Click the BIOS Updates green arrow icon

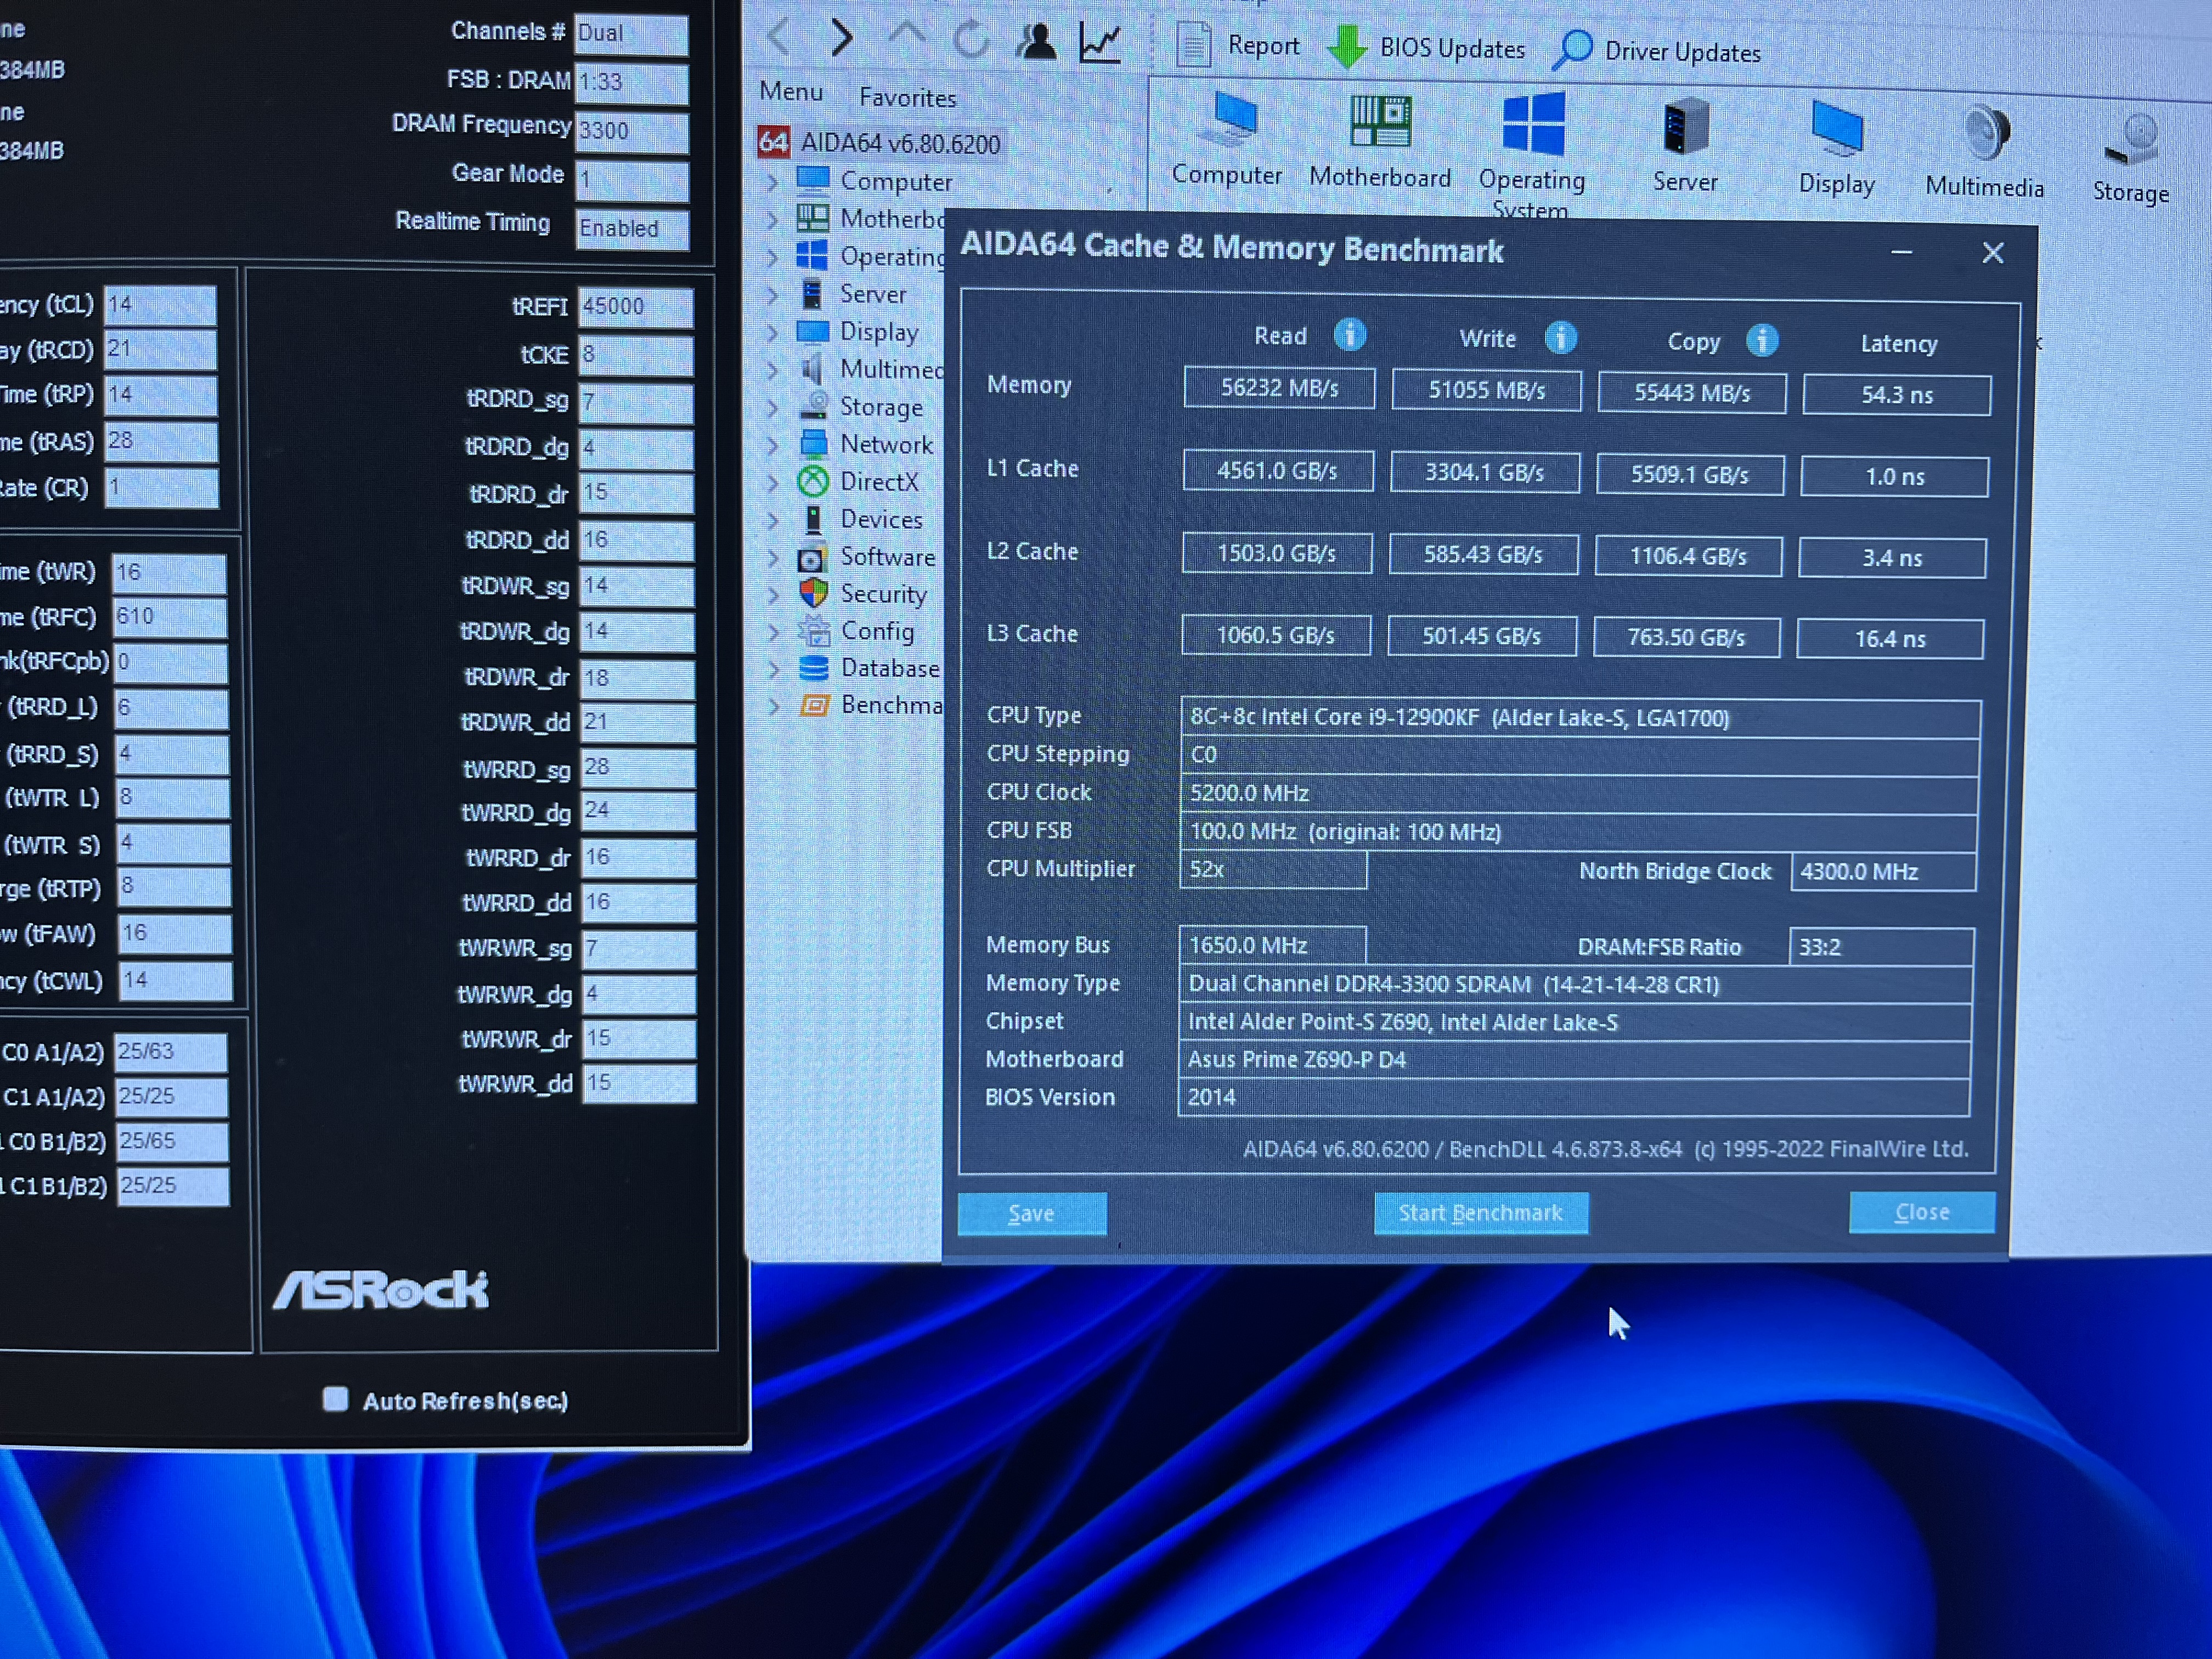point(1347,47)
